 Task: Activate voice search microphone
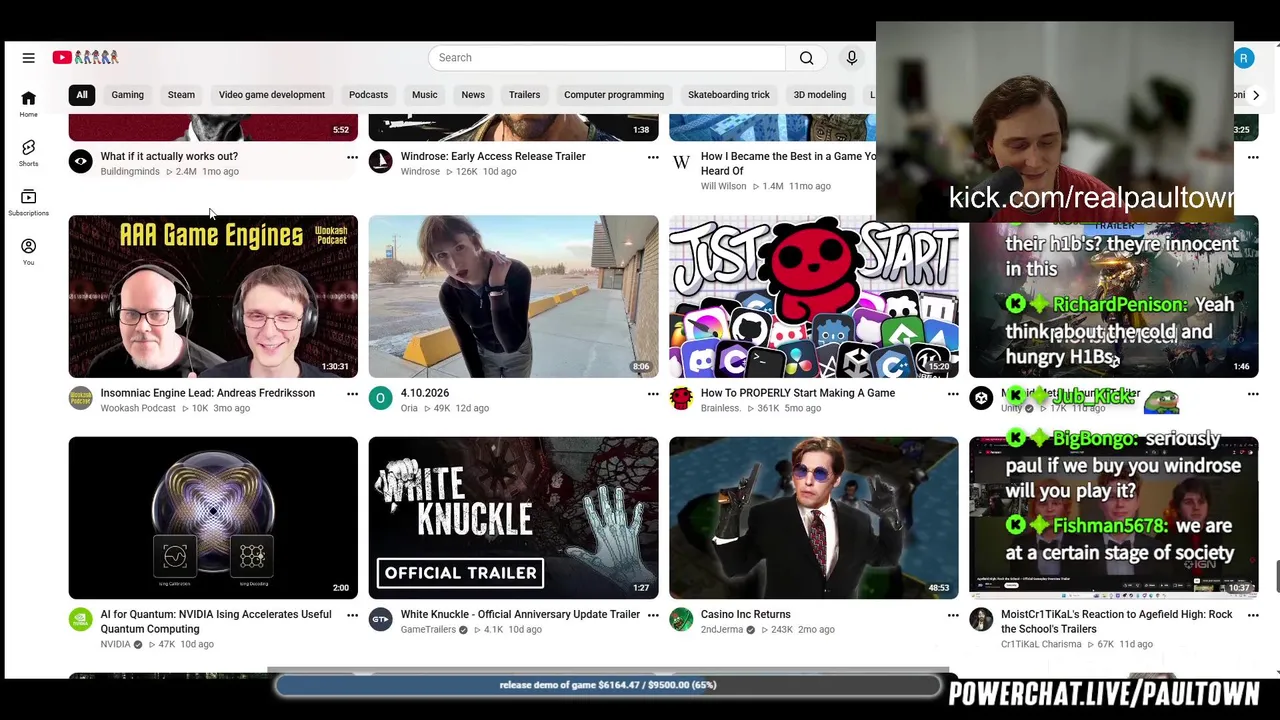click(x=852, y=58)
